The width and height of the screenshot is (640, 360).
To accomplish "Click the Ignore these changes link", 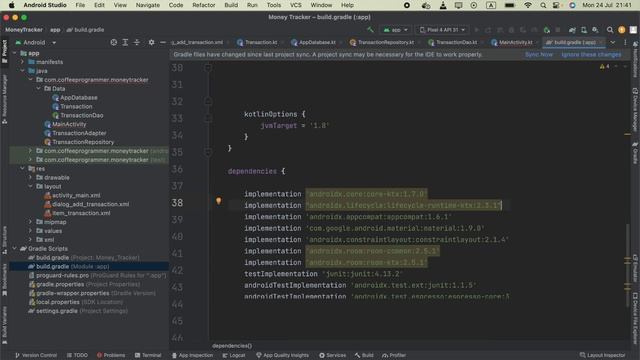I will (591, 54).
